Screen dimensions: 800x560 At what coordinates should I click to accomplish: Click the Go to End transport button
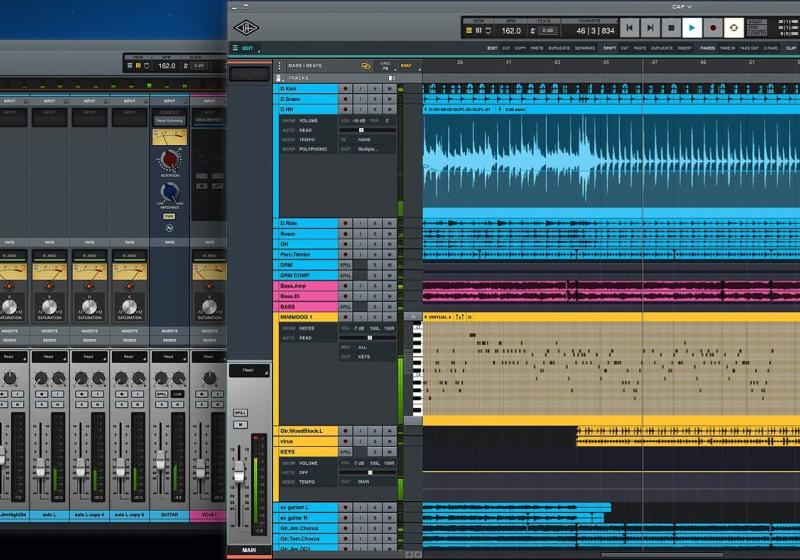click(x=650, y=29)
